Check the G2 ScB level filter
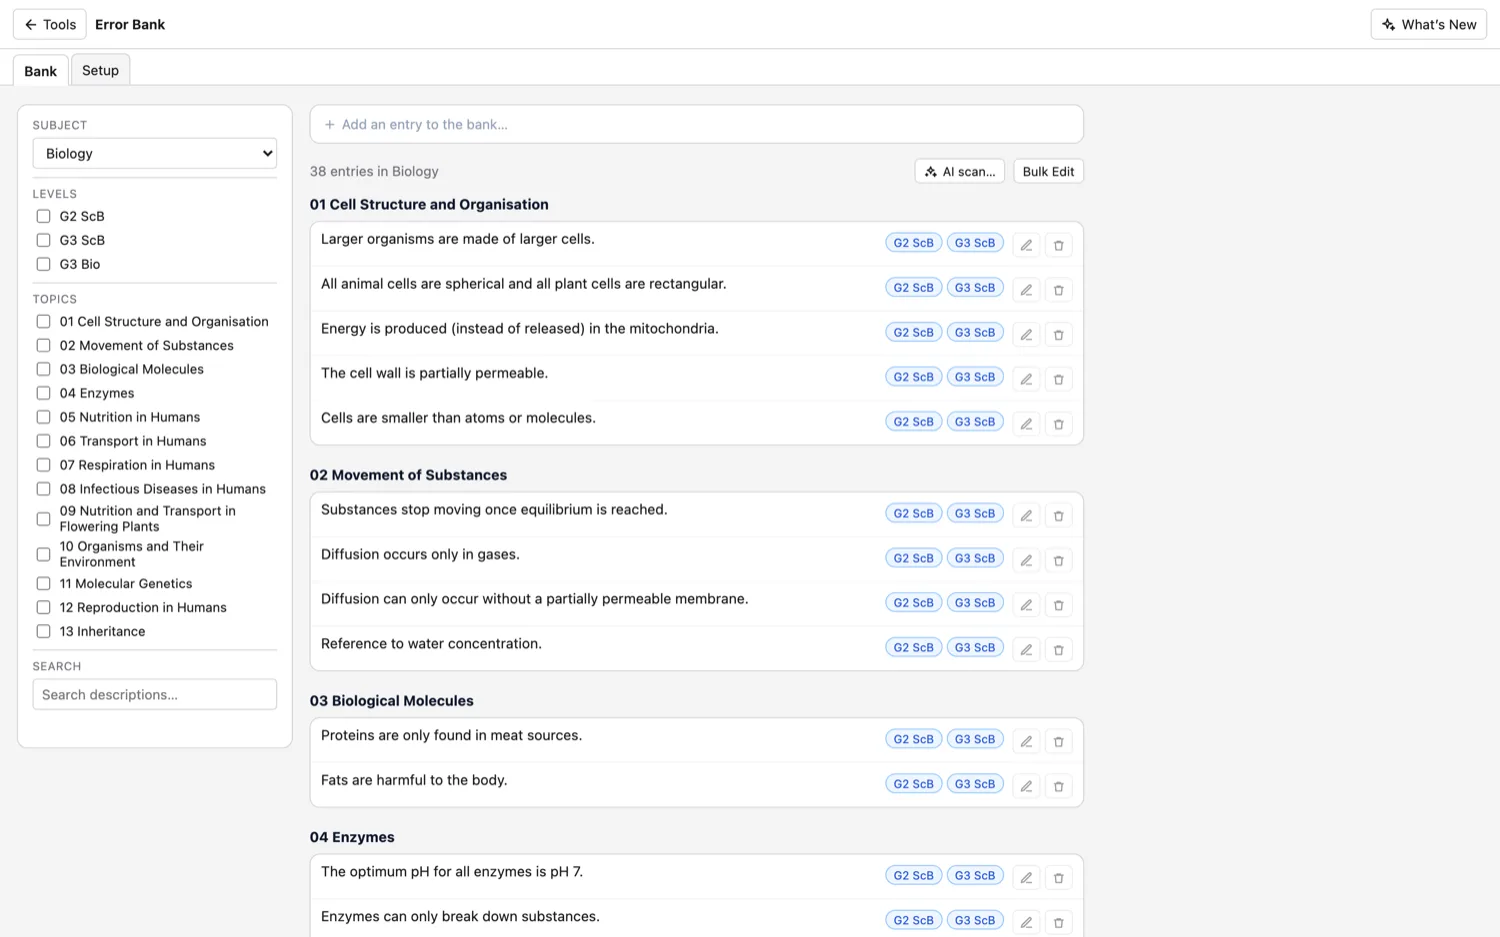The image size is (1500, 937). pyautogui.click(x=43, y=216)
